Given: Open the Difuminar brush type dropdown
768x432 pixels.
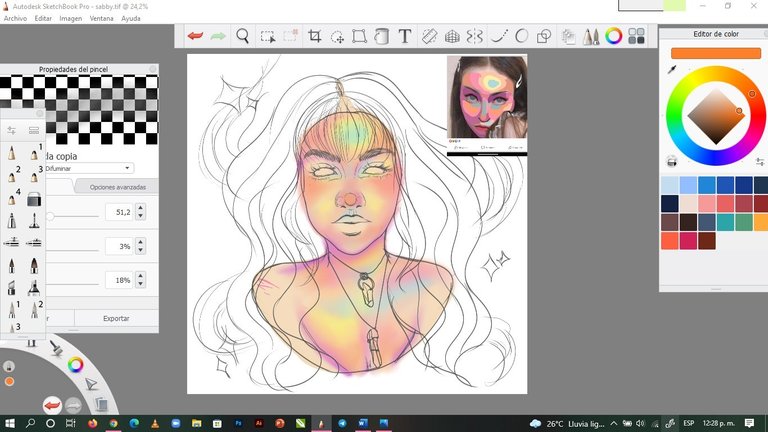Looking at the screenshot, I should [90, 168].
